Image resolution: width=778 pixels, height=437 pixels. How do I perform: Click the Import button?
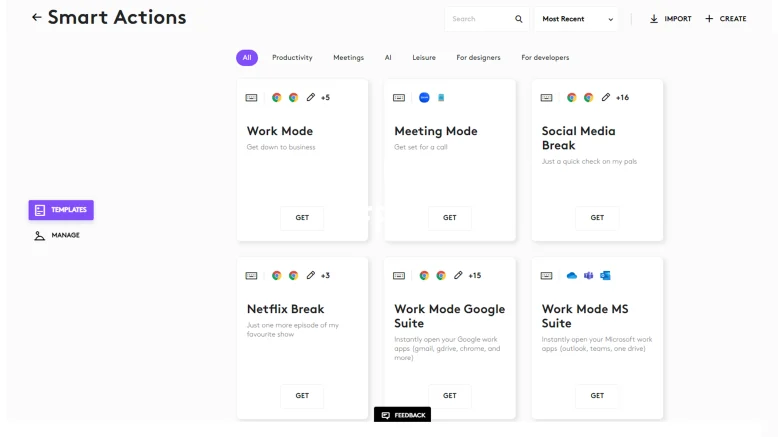point(670,19)
